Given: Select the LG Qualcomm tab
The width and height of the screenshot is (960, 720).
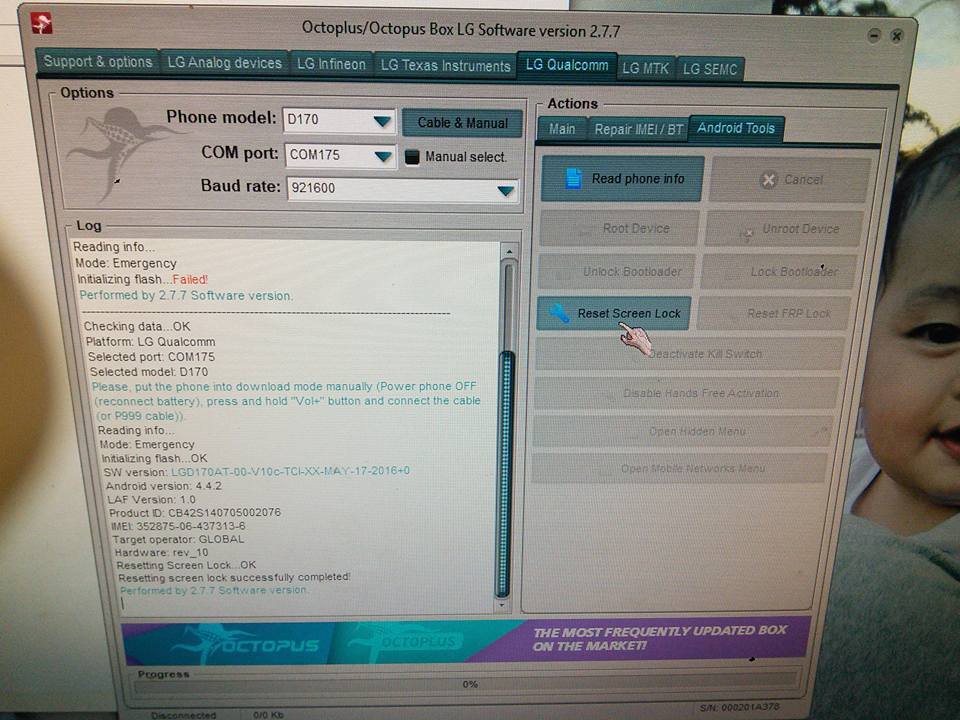Looking at the screenshot, I should tap(567, 65).
